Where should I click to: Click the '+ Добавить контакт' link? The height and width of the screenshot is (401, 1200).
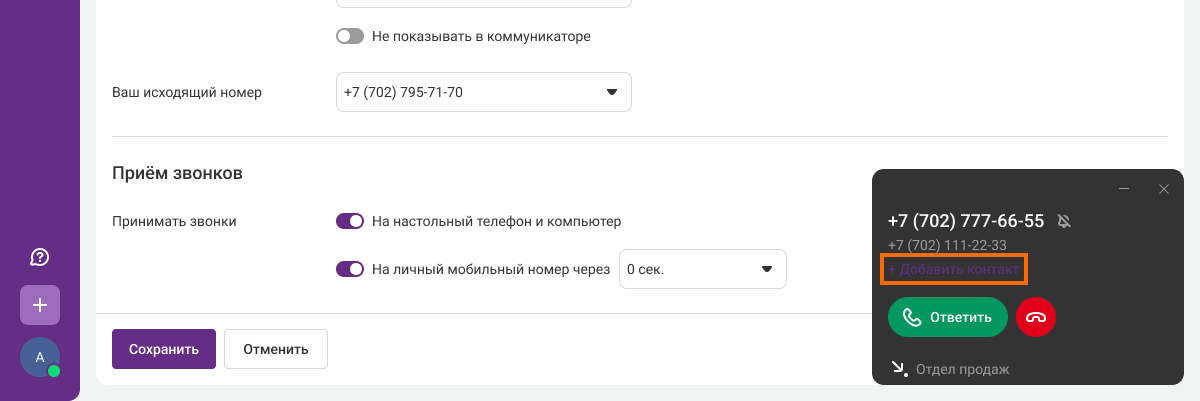[954, 270]
